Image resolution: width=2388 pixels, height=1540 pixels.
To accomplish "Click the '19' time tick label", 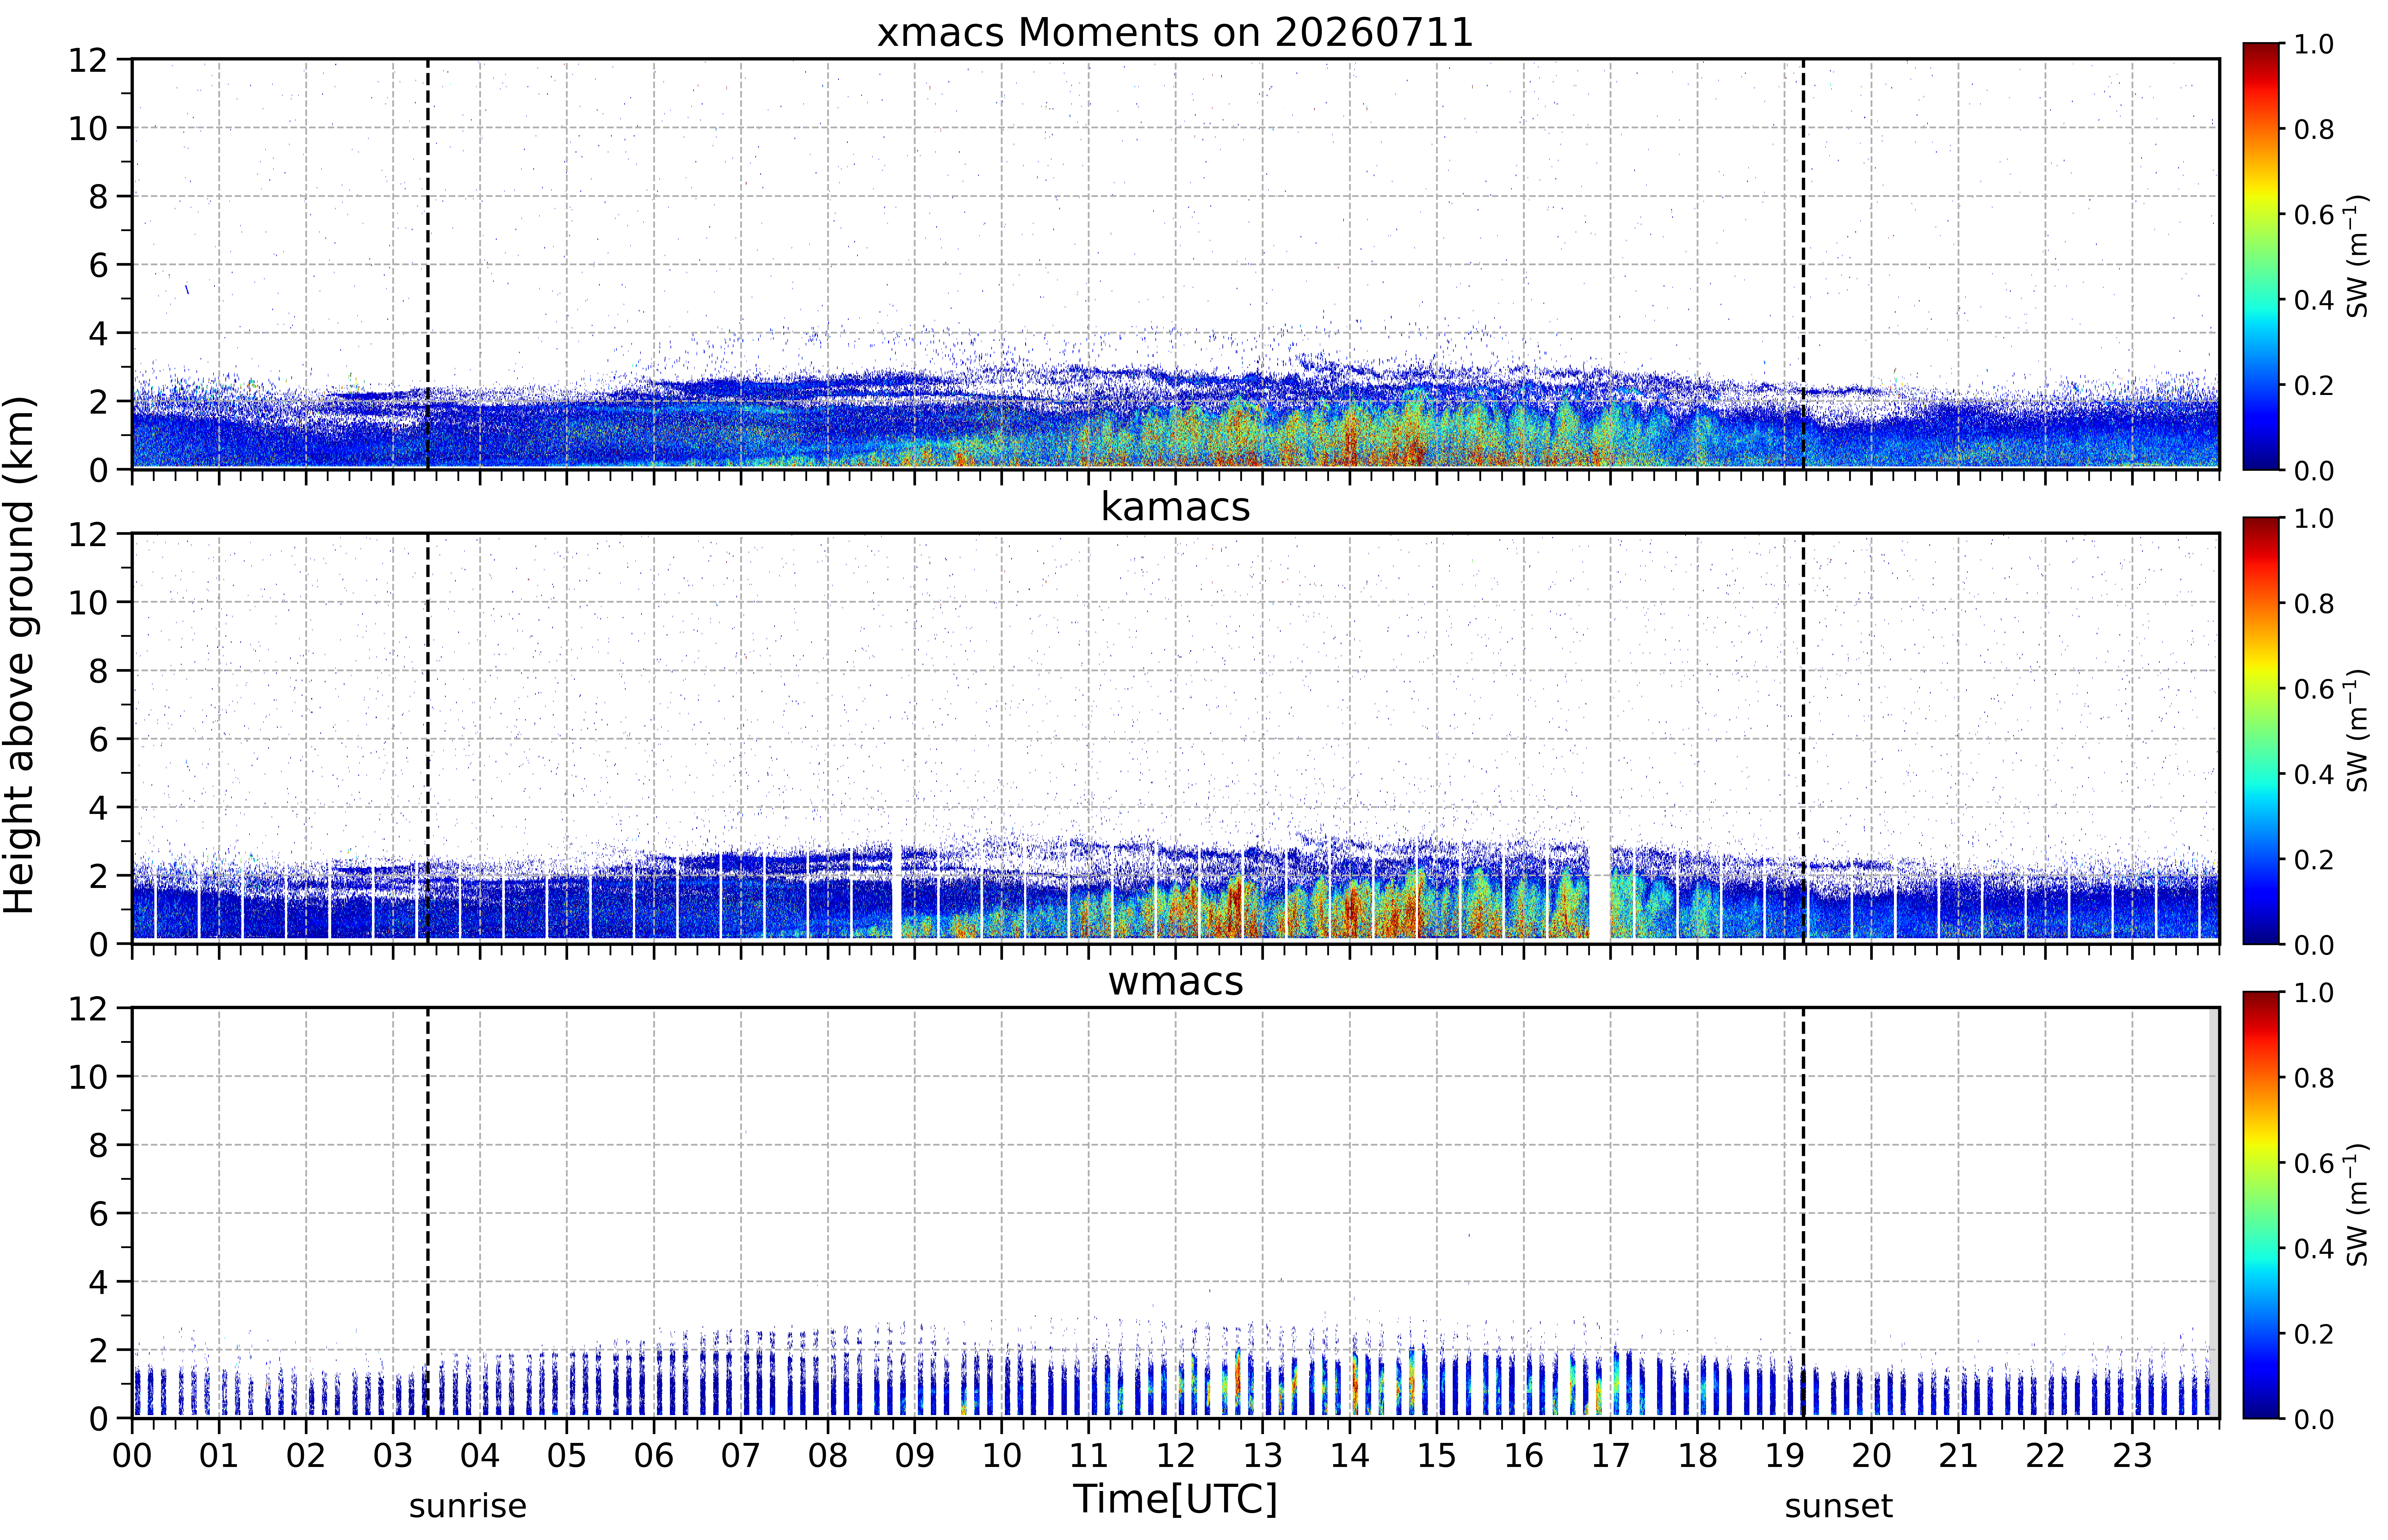I will [1785, 1456].
